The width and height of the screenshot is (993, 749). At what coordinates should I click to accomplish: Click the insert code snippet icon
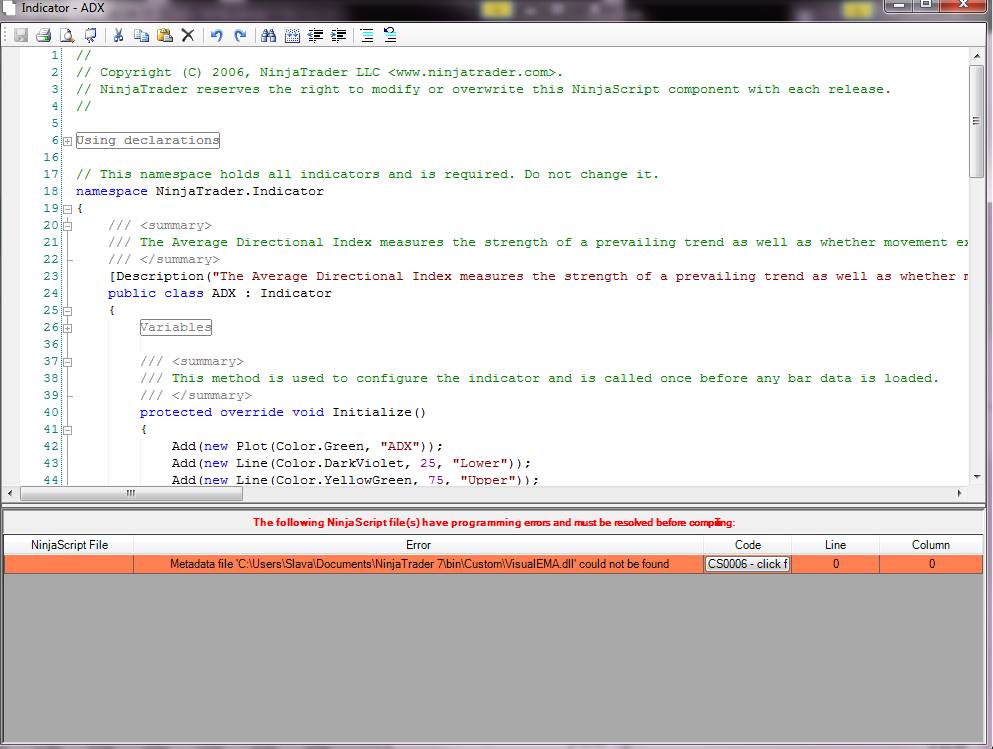point(292,35)
